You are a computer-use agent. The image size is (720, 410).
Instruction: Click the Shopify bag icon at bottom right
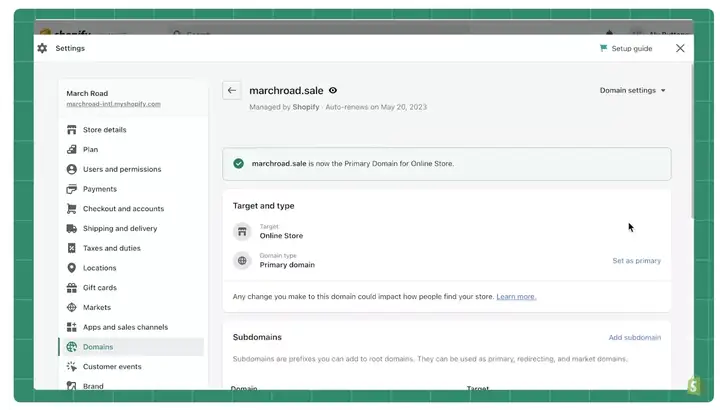point(694,386)
